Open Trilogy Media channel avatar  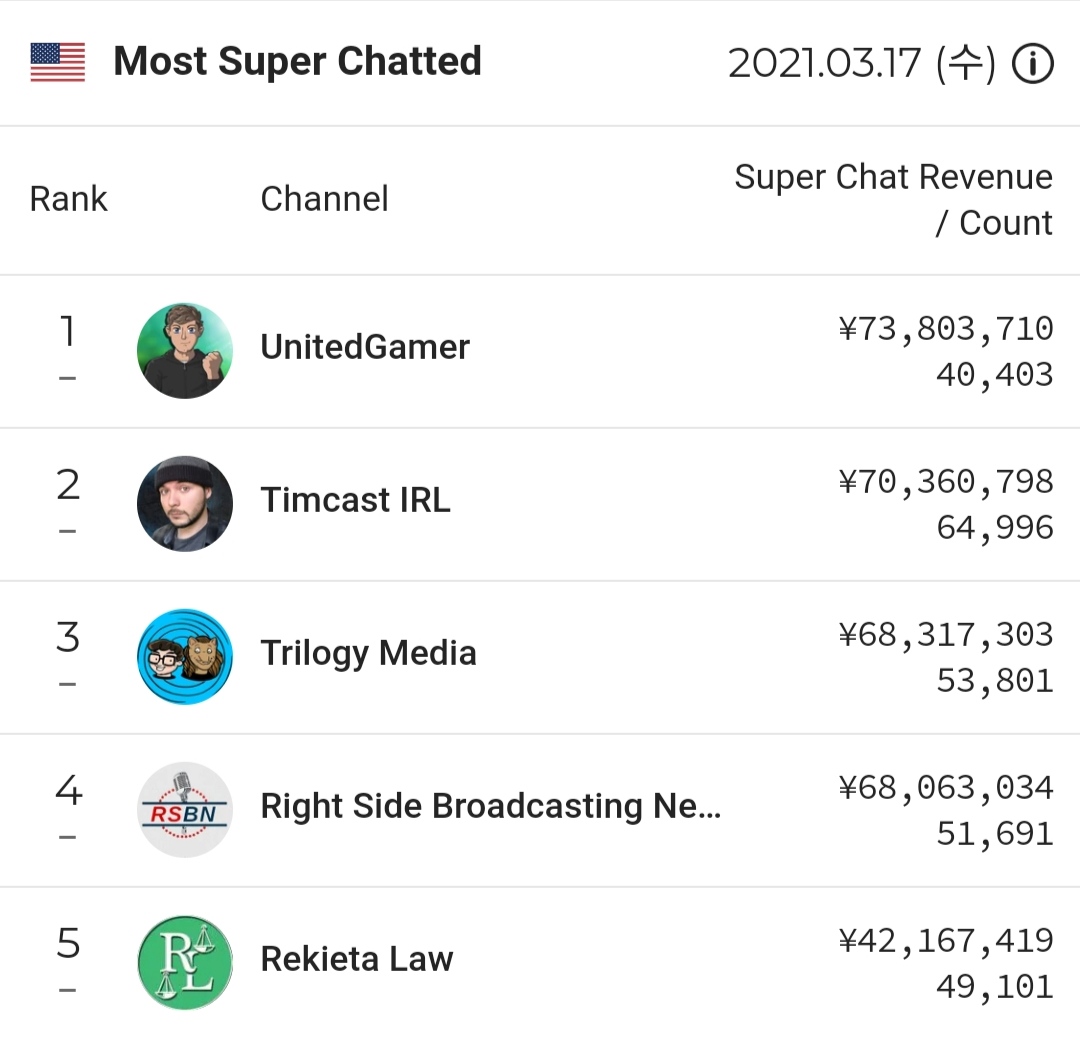click(185, 656)
